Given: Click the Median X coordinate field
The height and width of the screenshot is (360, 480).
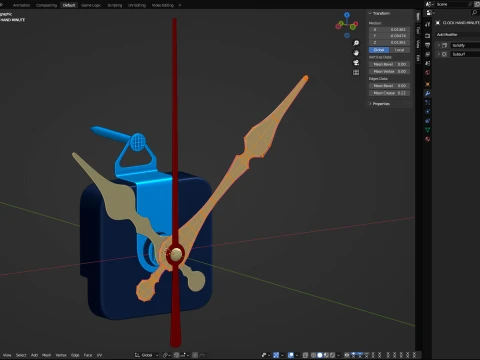Looking at the screenshot, I should 389,30.
